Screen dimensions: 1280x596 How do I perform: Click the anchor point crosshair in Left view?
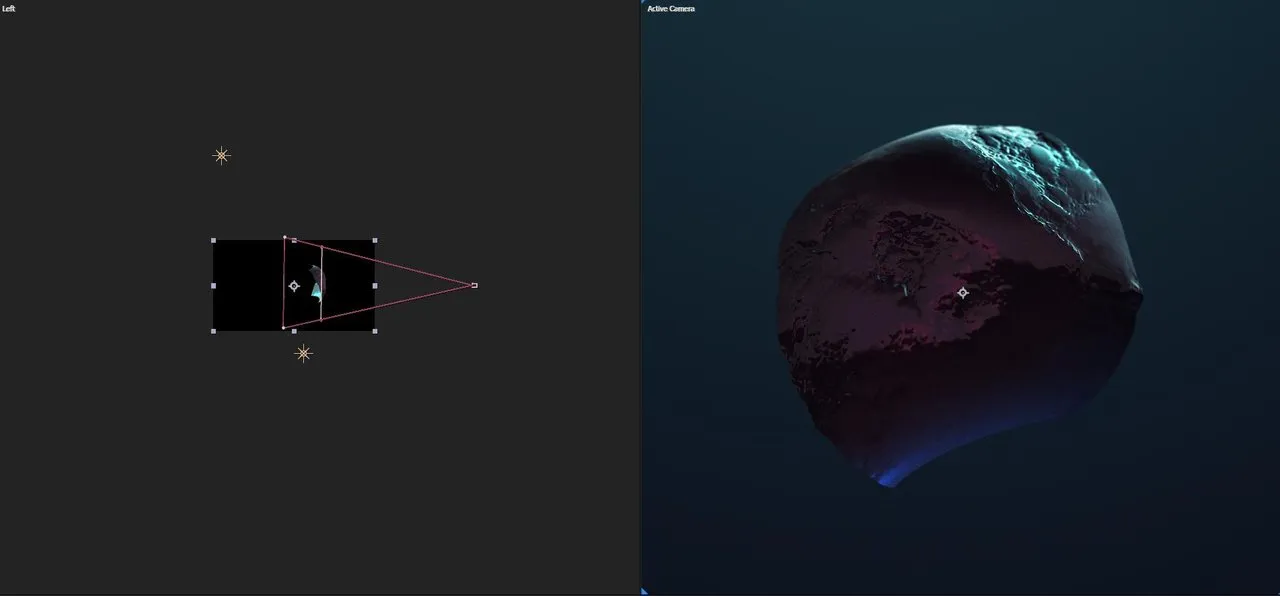(294, 286)
